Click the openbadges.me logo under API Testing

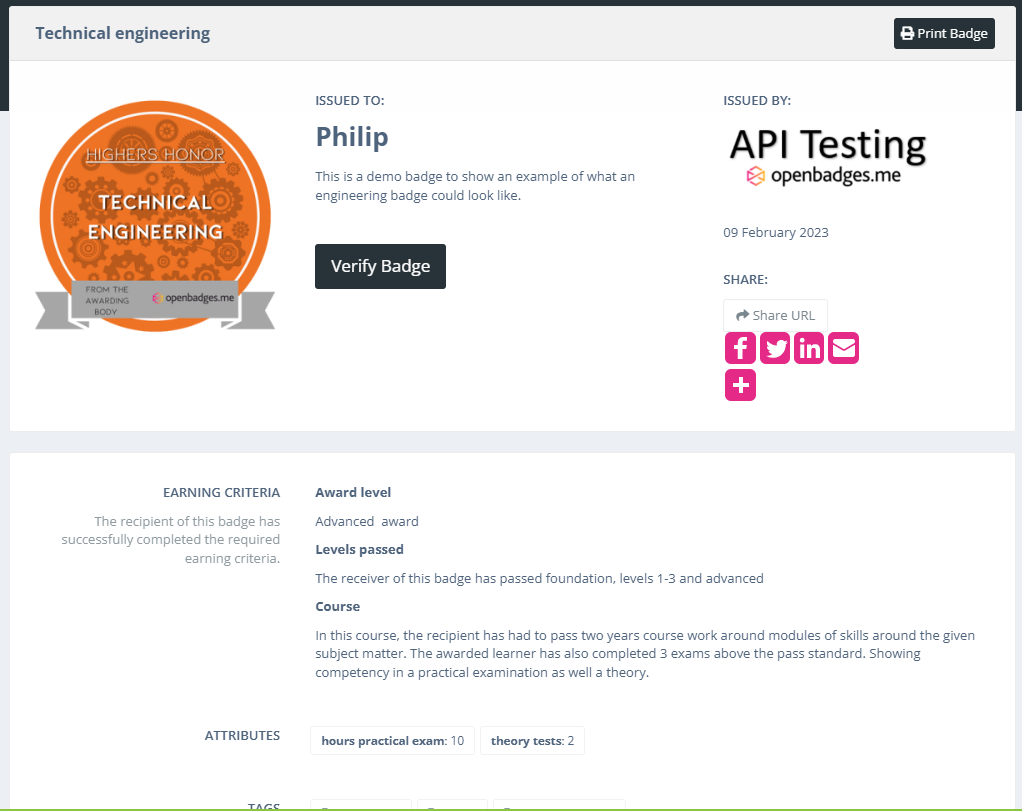click(823, 176)
